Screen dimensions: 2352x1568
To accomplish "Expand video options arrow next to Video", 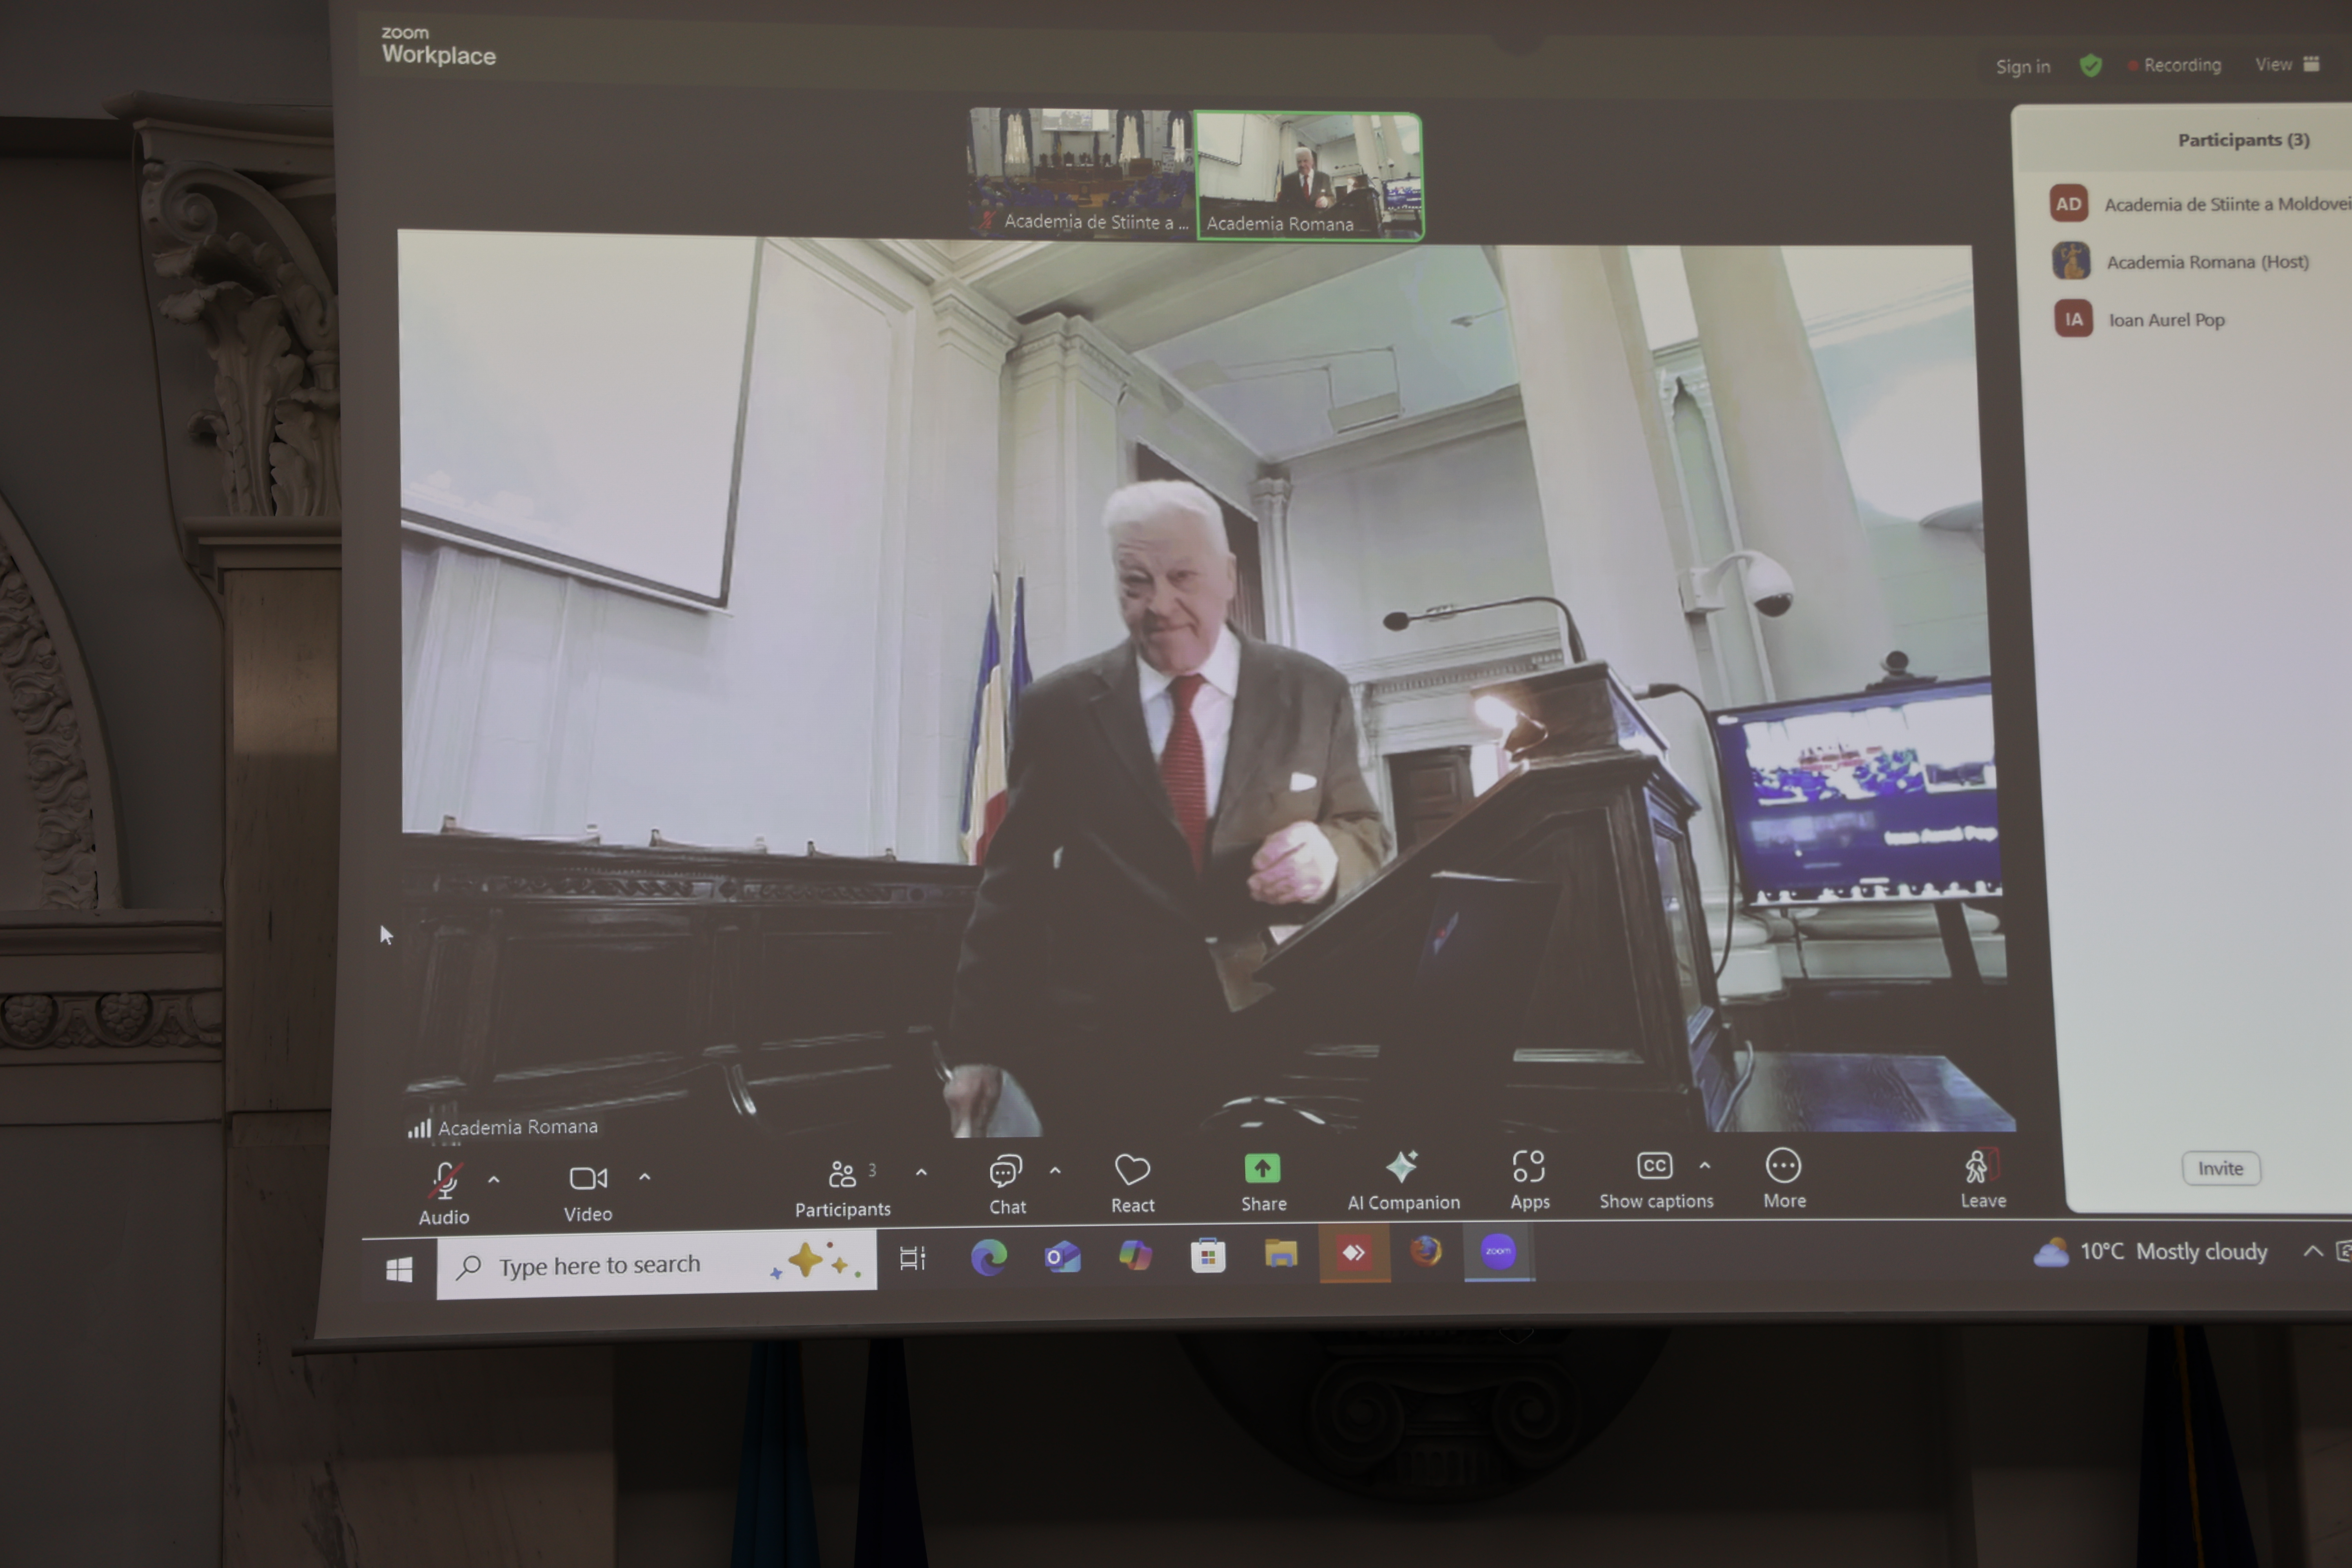I will (645, 1178).
